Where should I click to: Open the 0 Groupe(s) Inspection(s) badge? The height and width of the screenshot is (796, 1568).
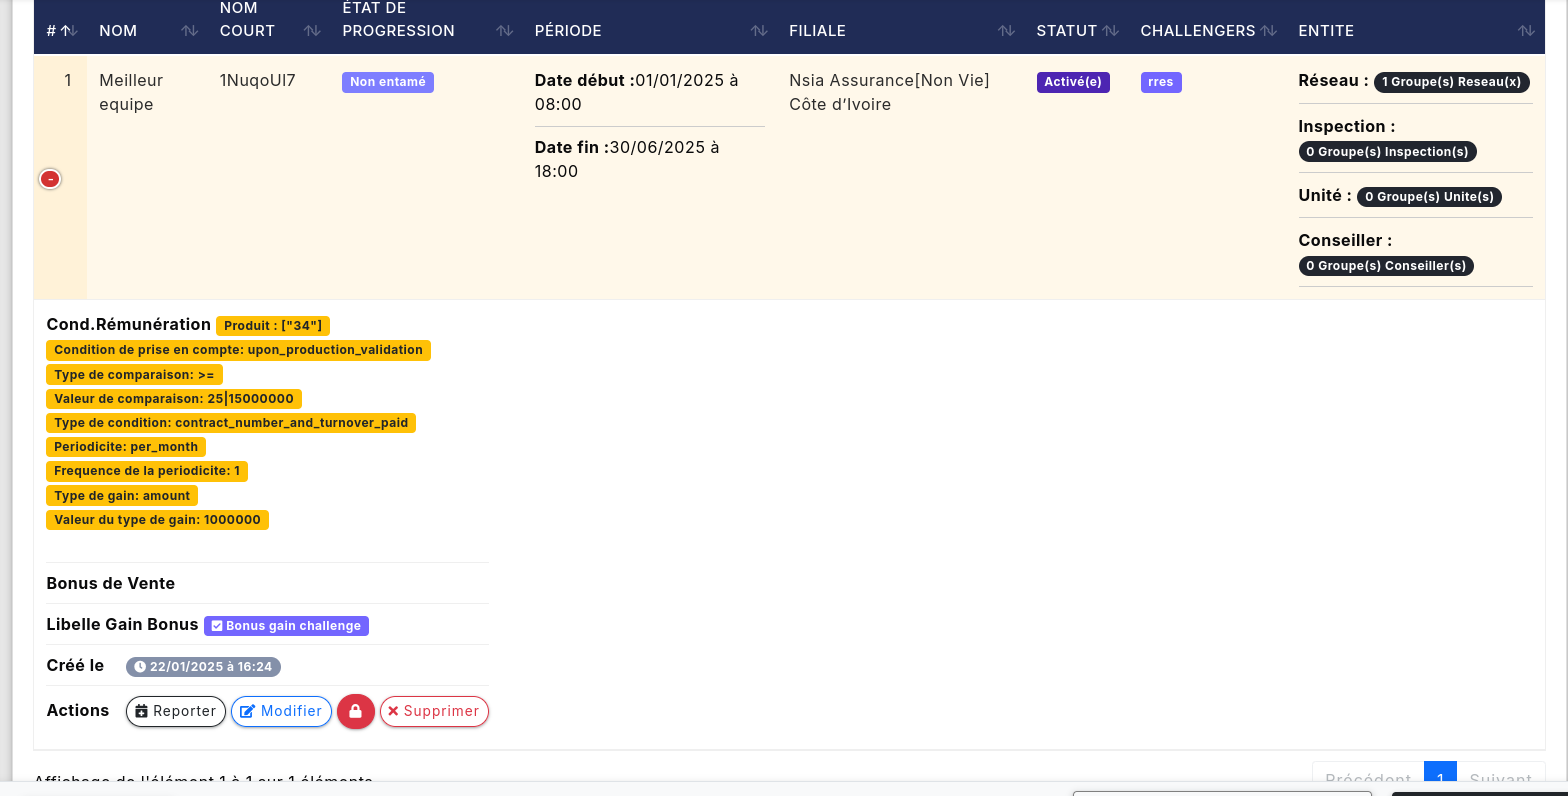click(1387, 152)
